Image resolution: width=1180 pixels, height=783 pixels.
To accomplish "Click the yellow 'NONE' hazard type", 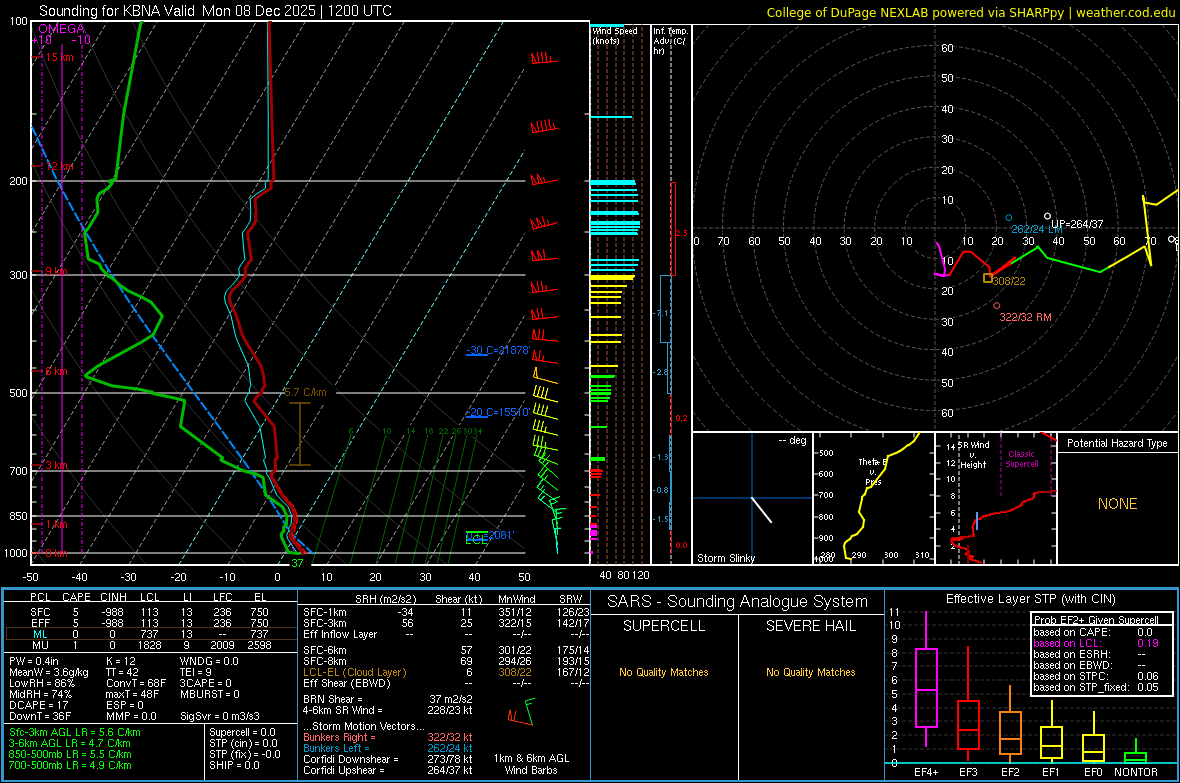I will 1117,504.
